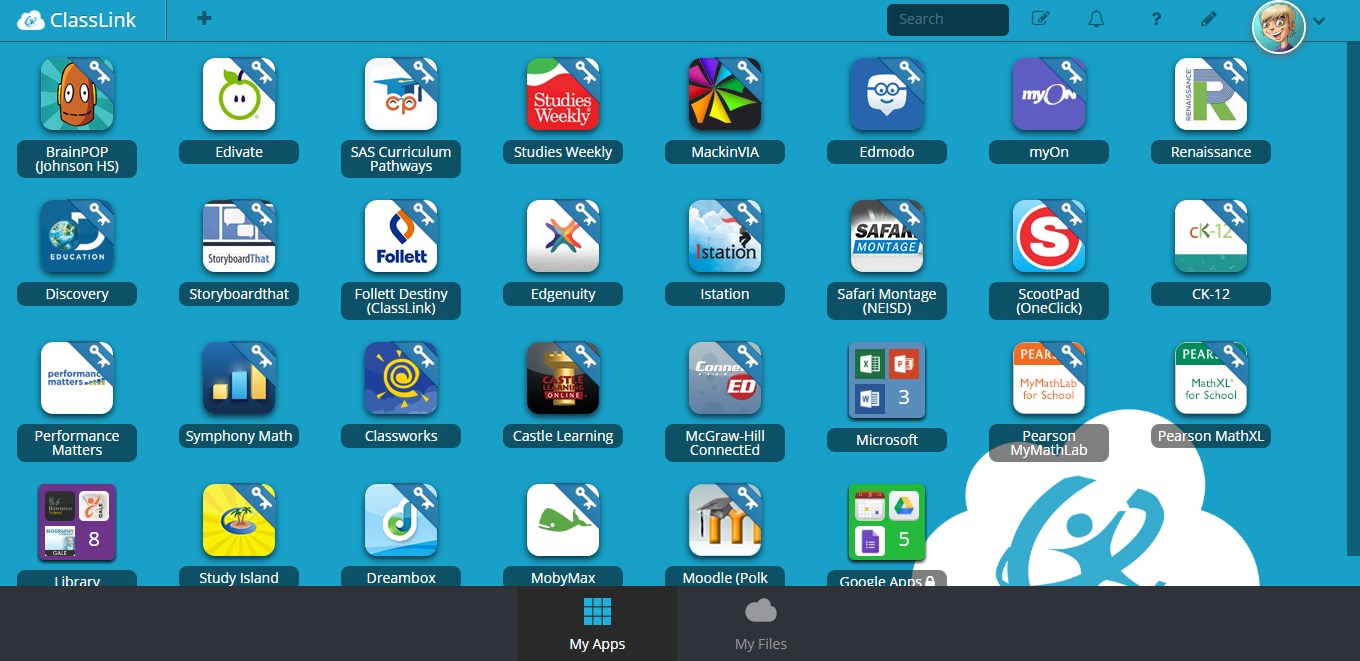Launch the Castle Learning app
The image size is (1360, 661).
click(x=563, y=378)
